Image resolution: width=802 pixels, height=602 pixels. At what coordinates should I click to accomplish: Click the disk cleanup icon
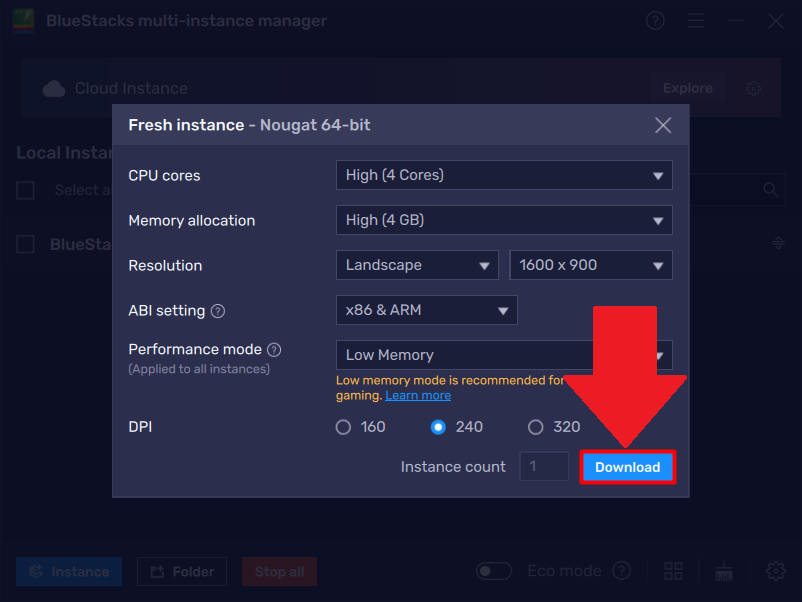[x=724, y=571]
